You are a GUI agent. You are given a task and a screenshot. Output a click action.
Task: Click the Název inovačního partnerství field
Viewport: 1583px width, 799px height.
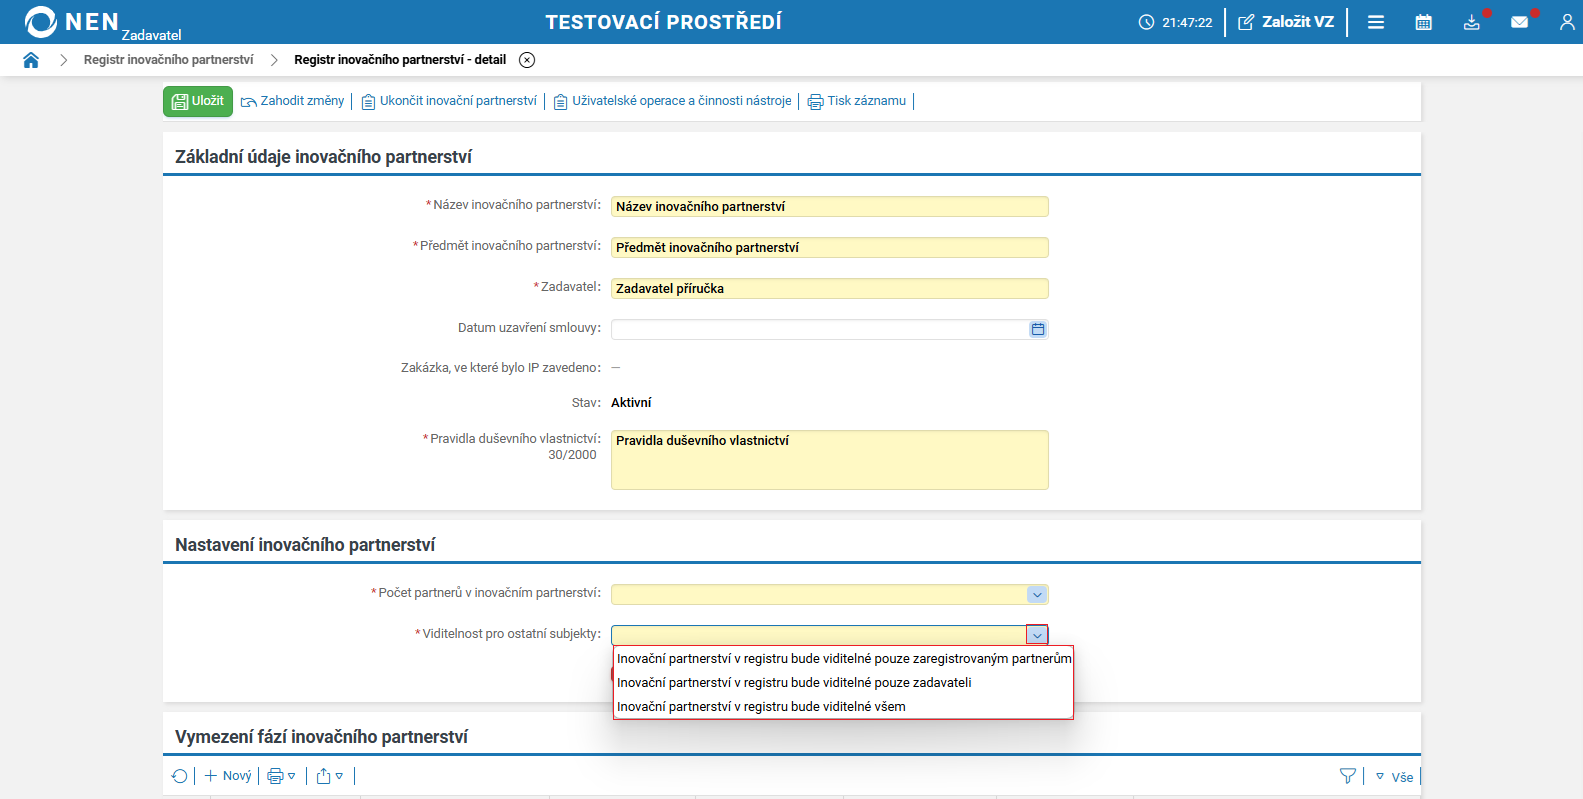[829, 207]
